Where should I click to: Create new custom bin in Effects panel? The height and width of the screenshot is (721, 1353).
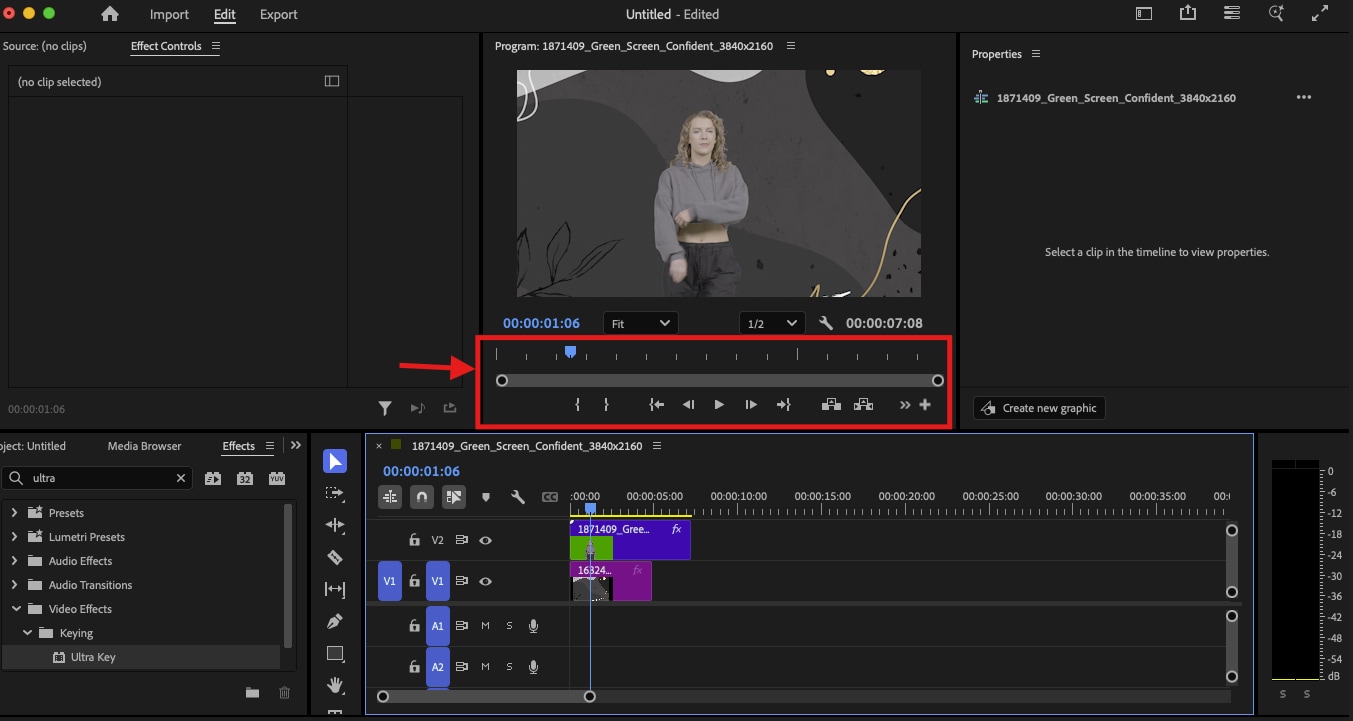(x=252, y=693)
